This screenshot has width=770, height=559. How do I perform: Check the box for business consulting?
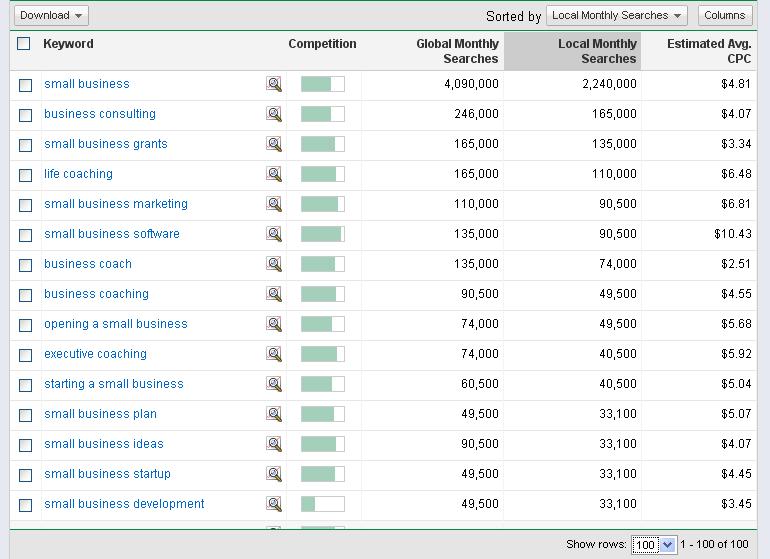coord(26,115)
